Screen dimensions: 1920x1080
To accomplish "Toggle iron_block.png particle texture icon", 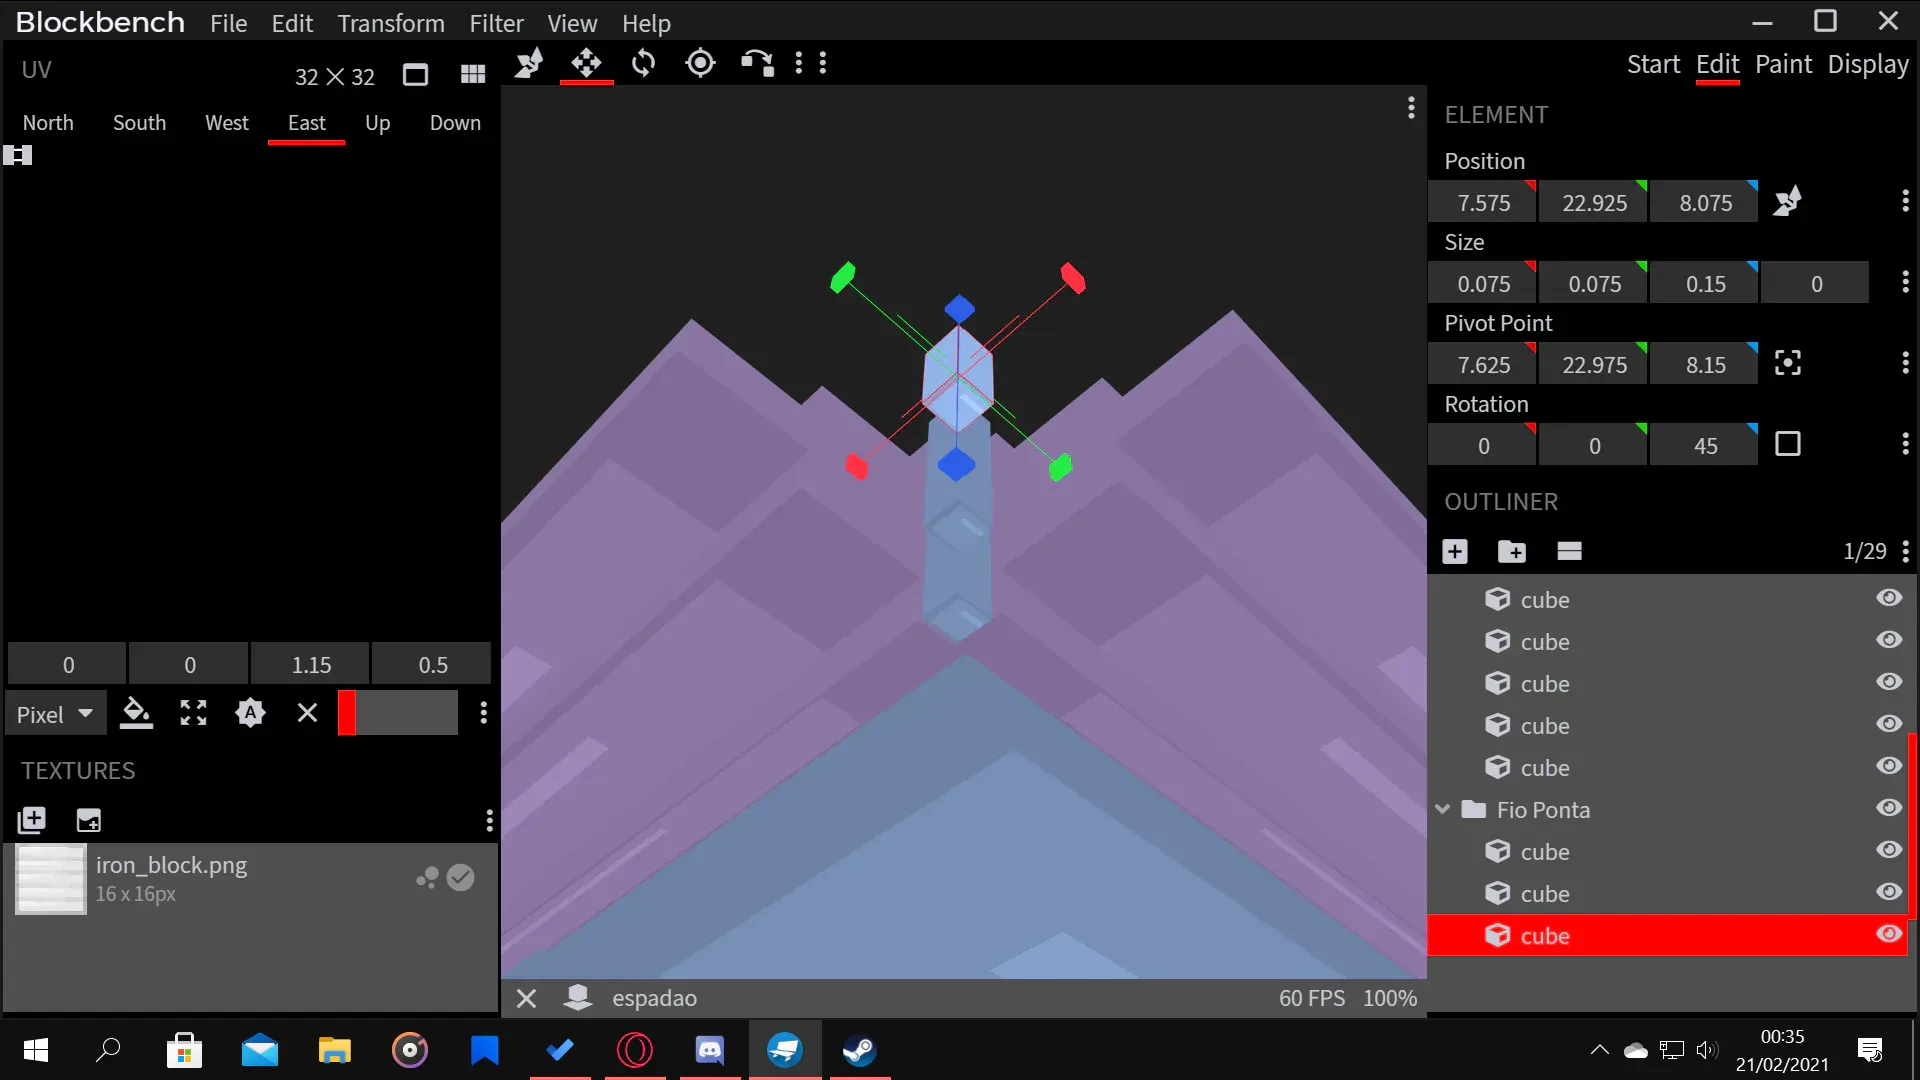I will pyautogui.click(x=427, y=878).
